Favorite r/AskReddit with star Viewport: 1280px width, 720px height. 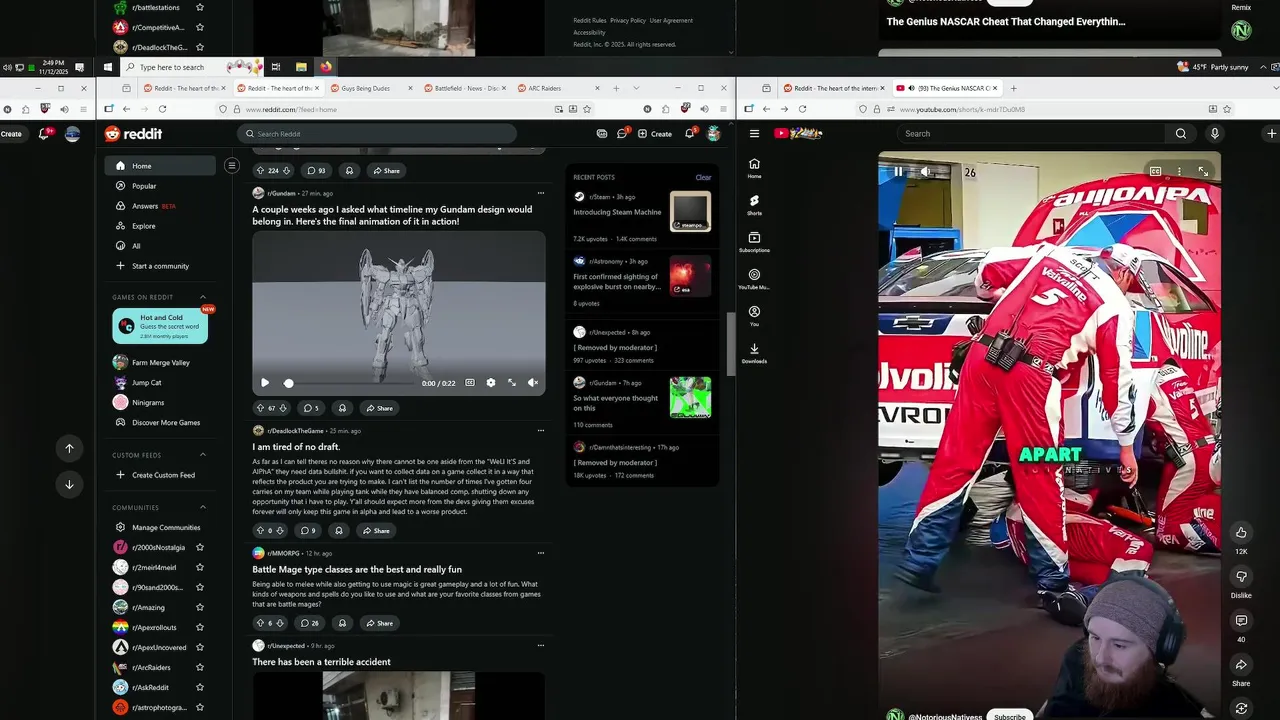pos(200,687)
